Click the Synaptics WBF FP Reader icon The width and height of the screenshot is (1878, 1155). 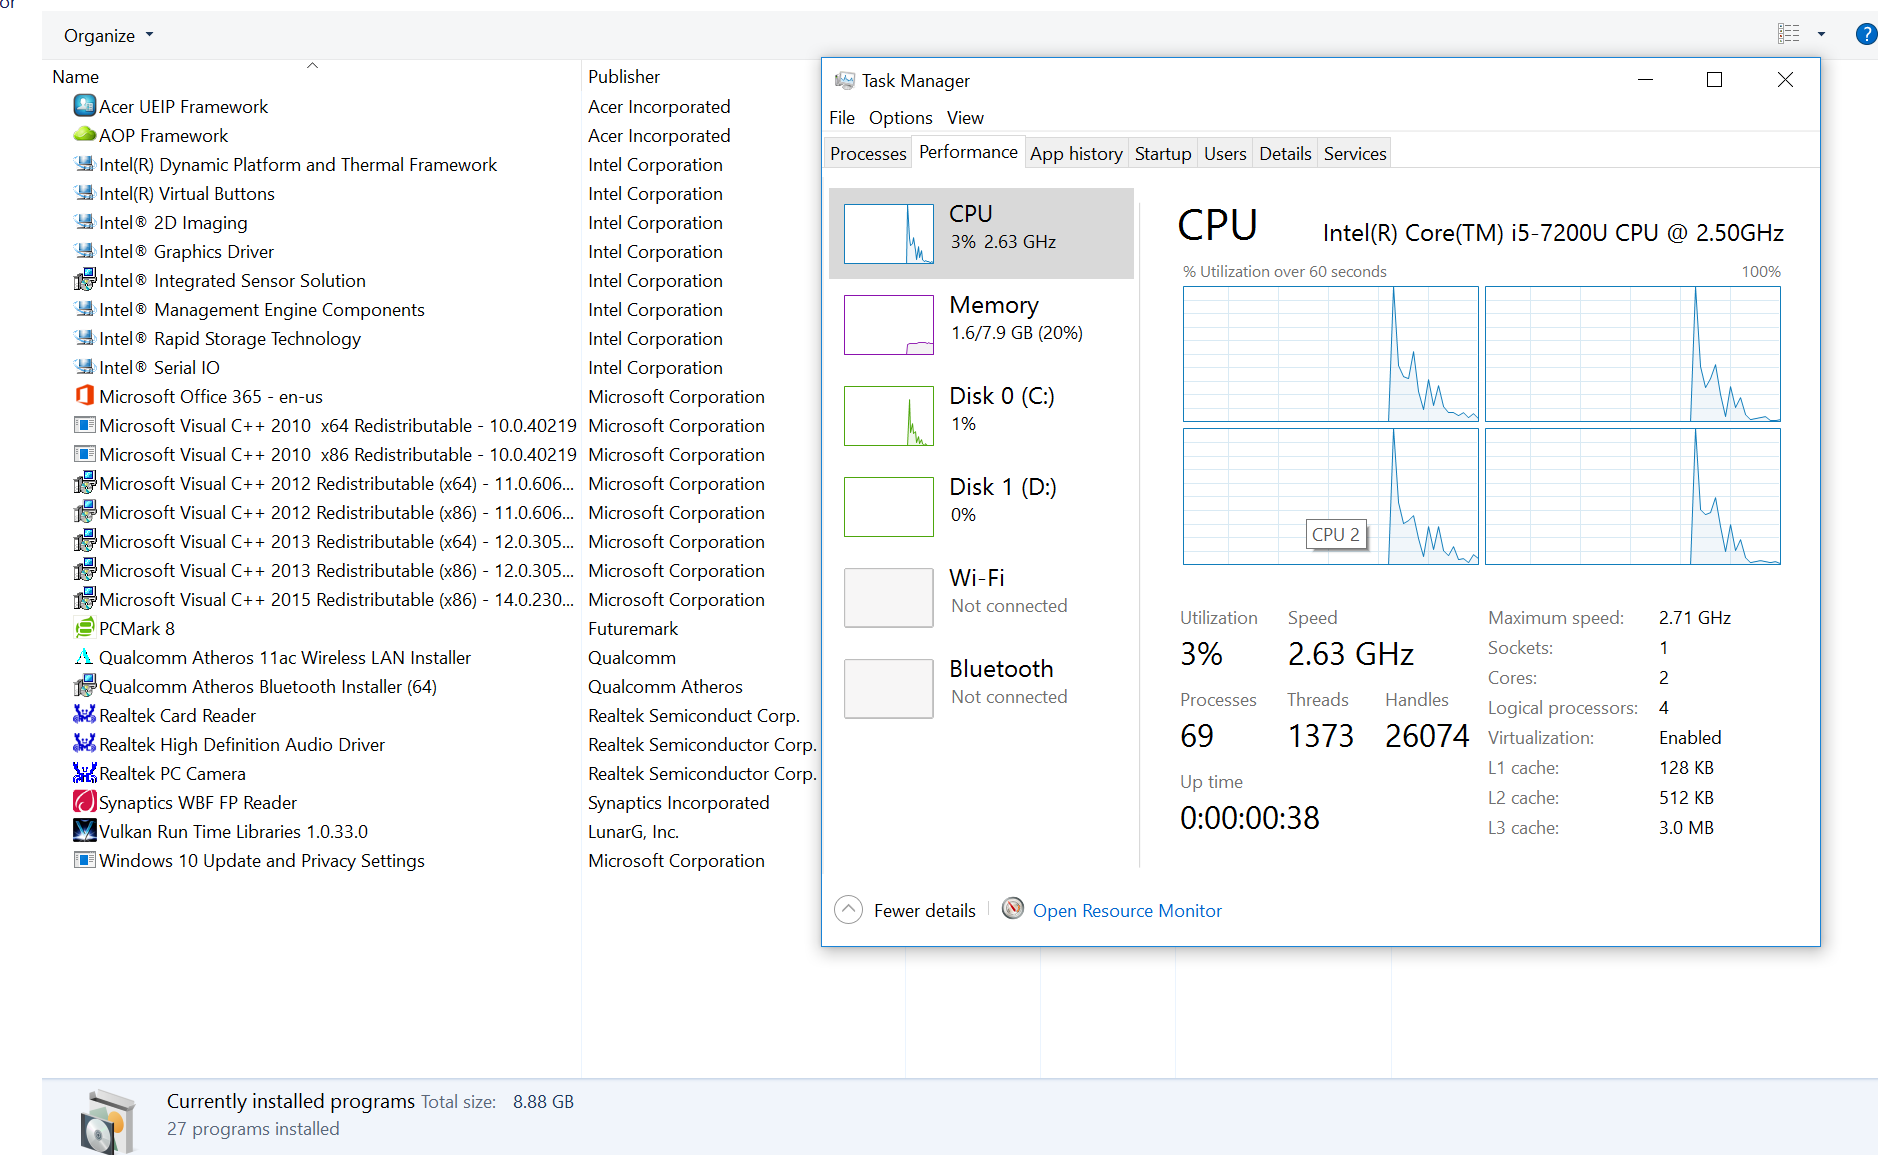pos(85,802)
